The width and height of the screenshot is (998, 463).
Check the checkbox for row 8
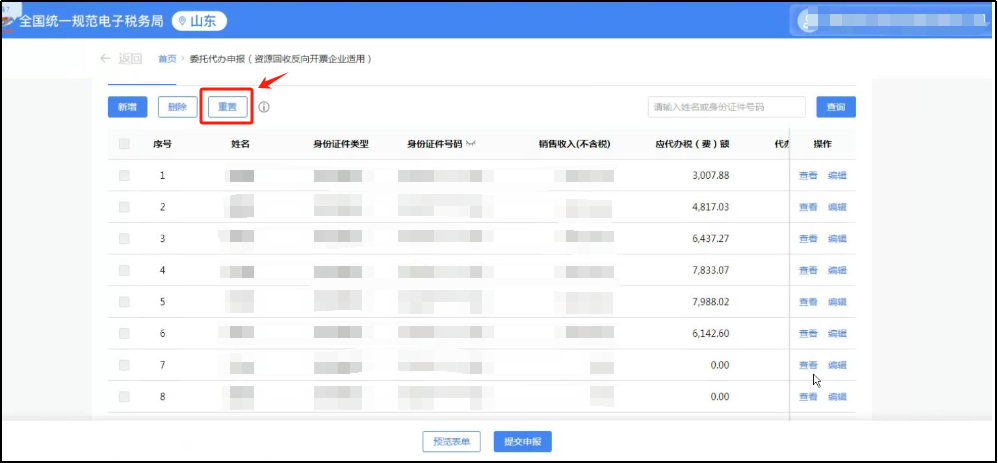coord(124,396)
